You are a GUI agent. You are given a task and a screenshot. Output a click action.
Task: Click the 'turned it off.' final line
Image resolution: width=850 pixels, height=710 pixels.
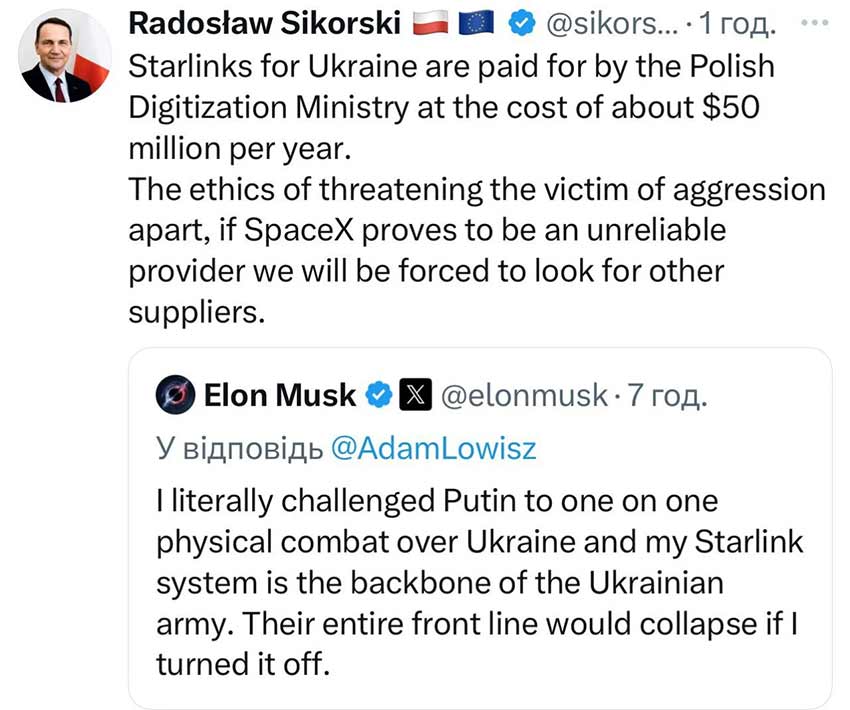pos(243,663)
